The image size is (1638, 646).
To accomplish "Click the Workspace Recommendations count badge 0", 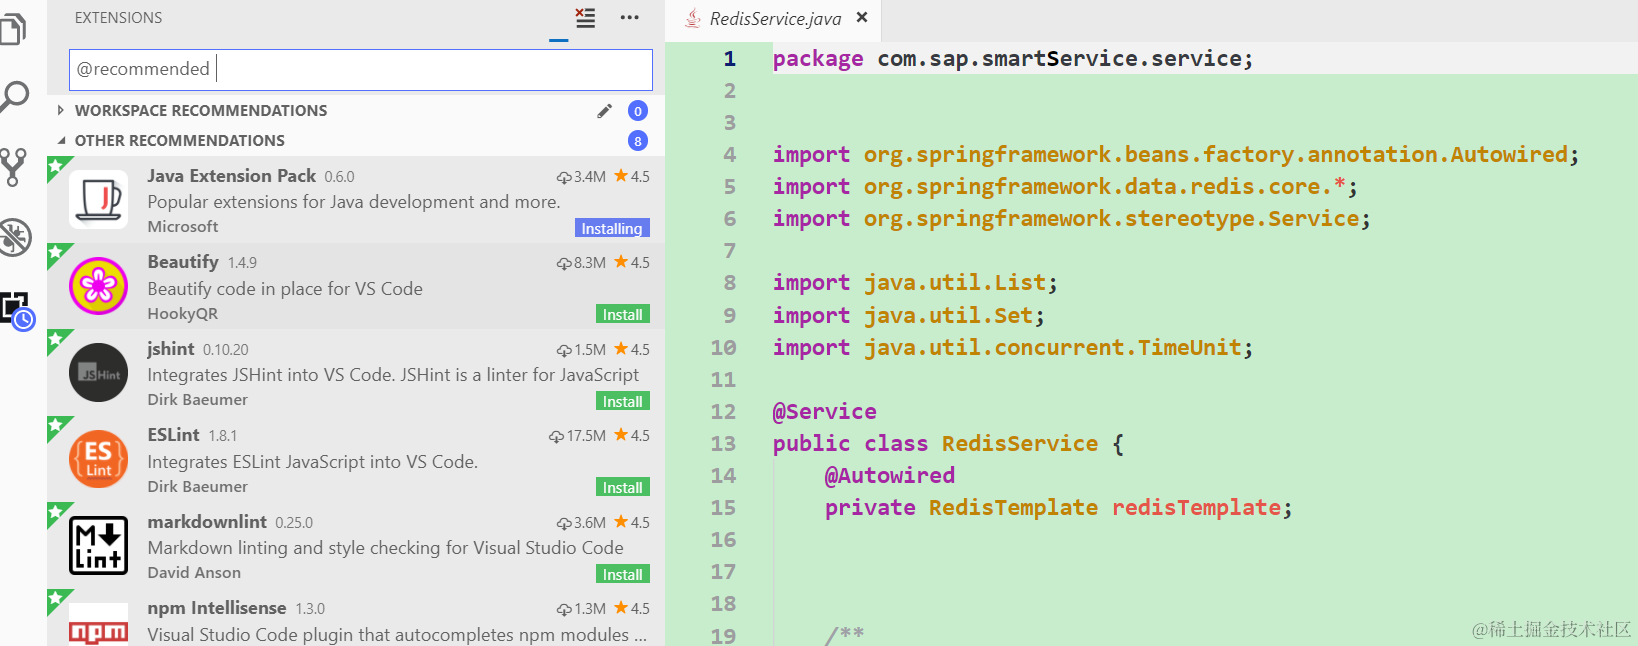I will [x=638, y=111].
